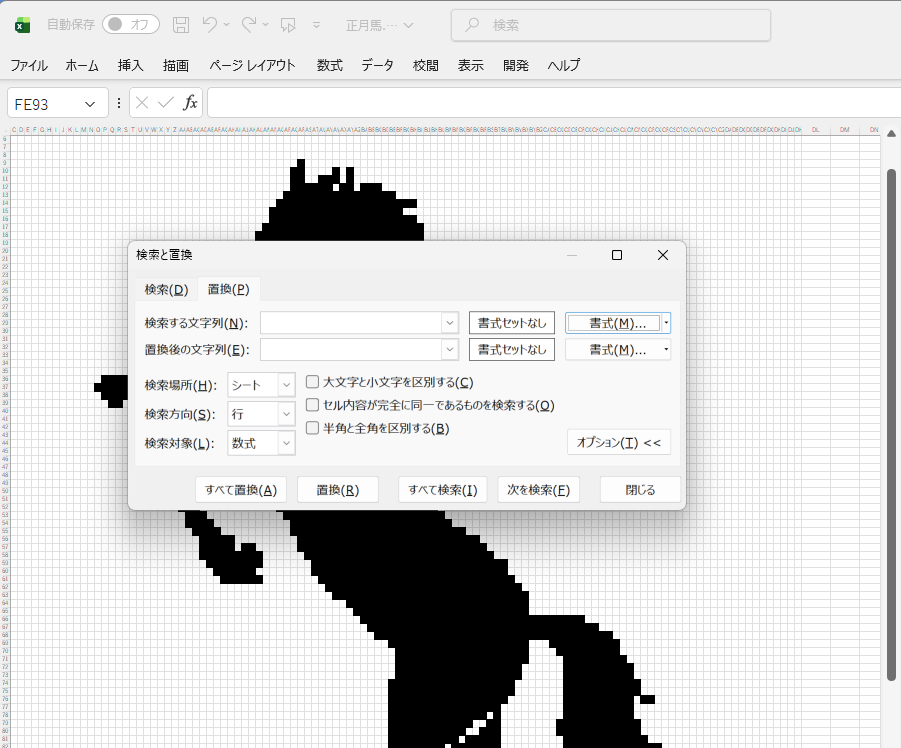Open the Customize Quick Access Toolbar arrow
The height and width of the screenshot is (748, 901).
coord(317,25)
